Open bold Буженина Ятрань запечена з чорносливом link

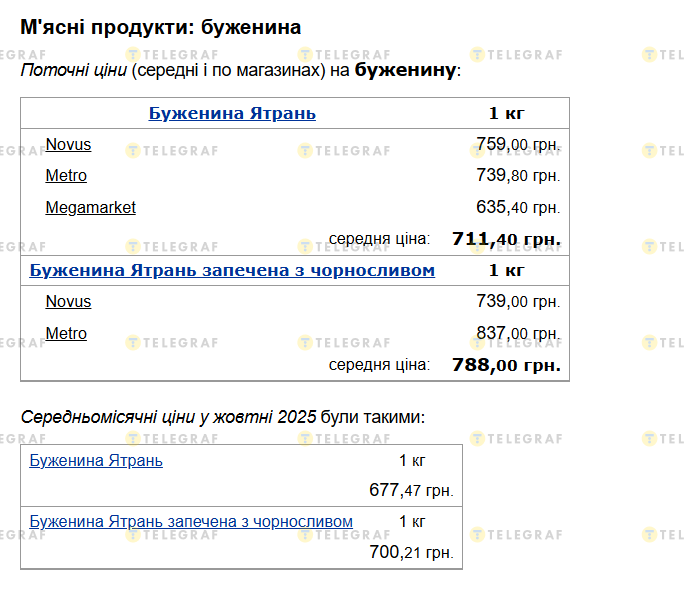coord(232,270)
